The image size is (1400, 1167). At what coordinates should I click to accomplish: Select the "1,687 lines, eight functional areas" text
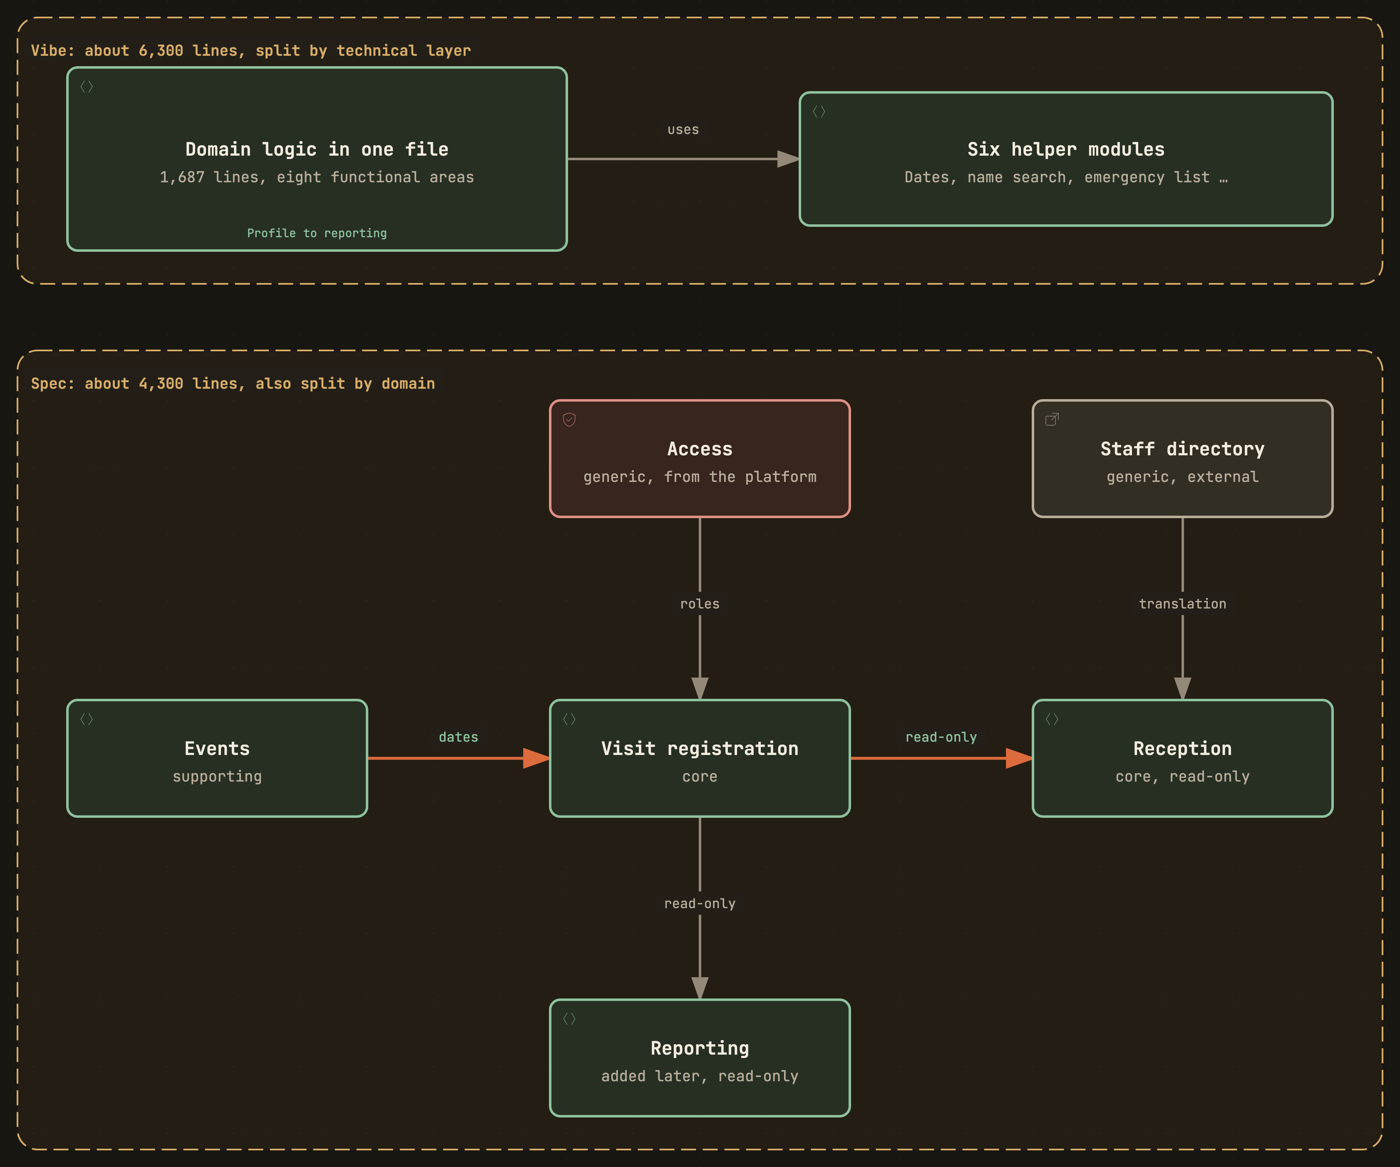317,177
